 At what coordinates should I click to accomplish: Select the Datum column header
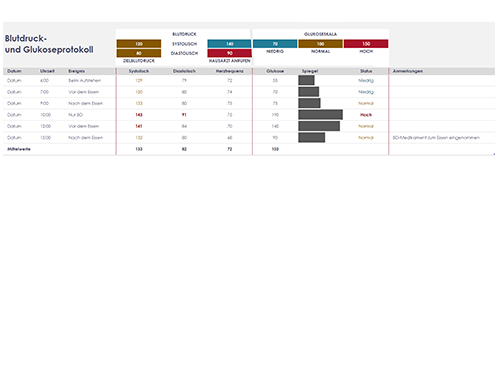14,71
